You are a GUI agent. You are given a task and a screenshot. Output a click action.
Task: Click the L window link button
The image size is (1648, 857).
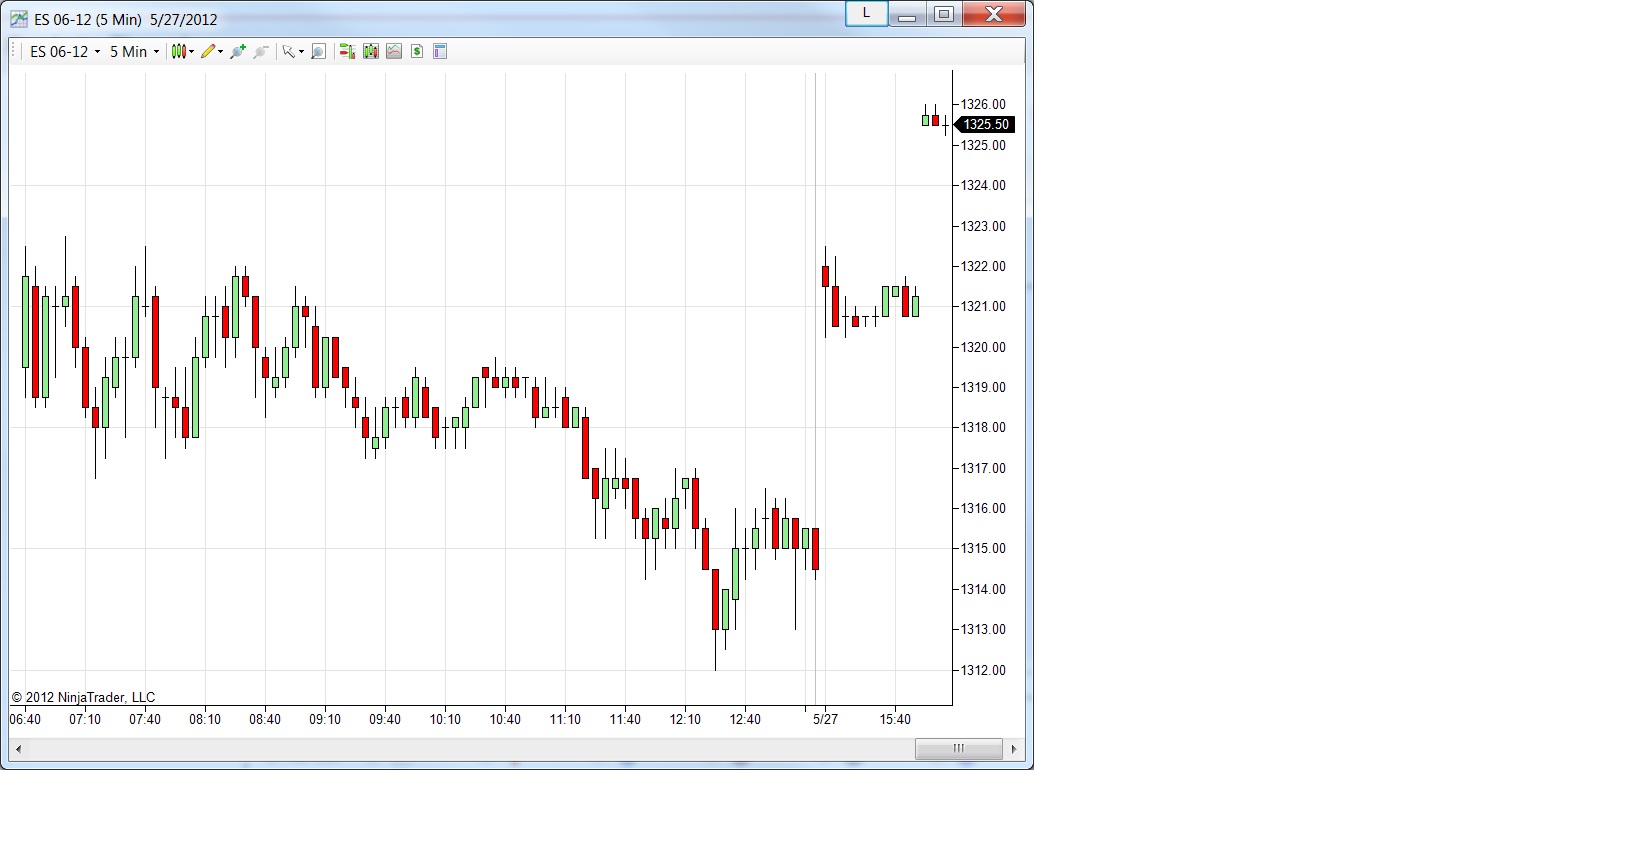[866, 14]
